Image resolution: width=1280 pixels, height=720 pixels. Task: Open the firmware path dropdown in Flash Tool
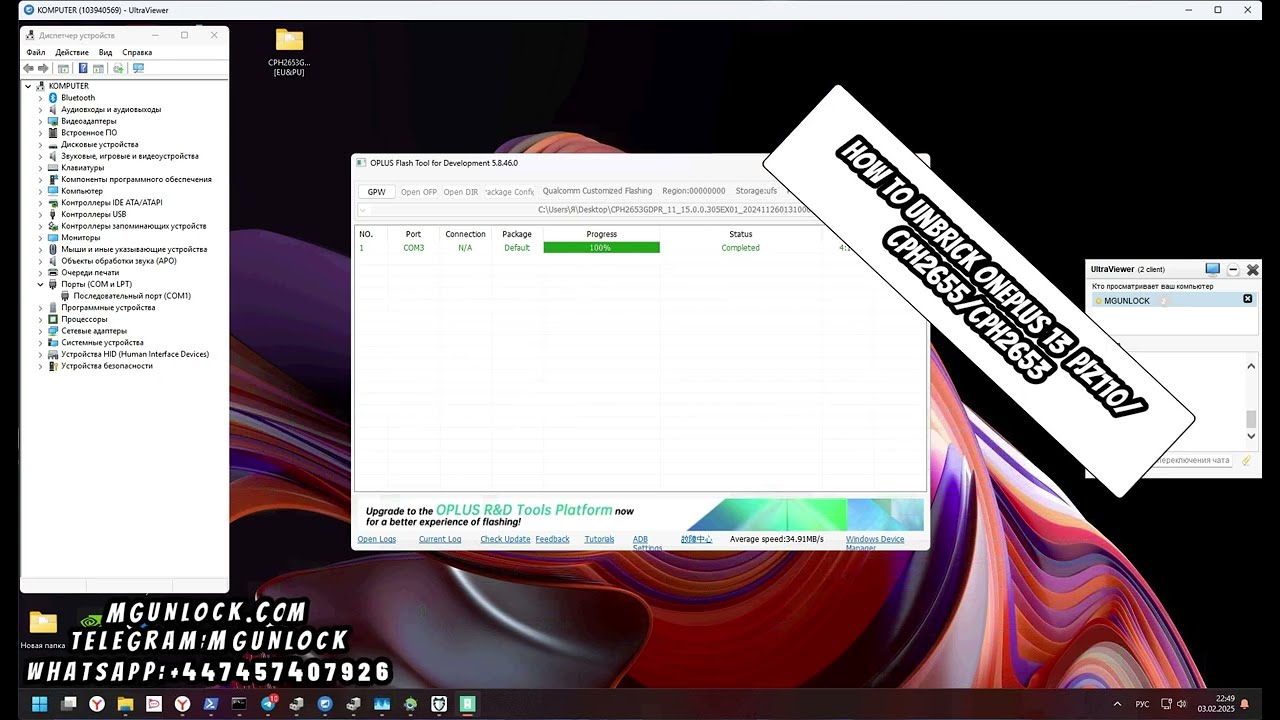363,210
